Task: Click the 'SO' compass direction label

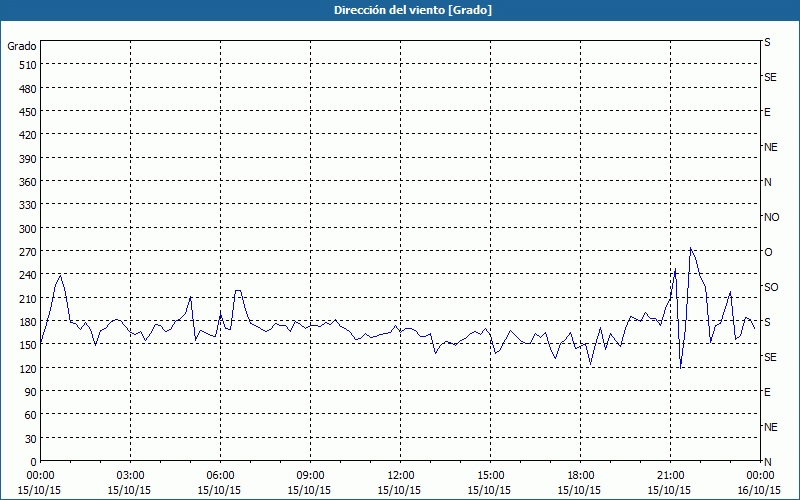Action: click(771, 287)
